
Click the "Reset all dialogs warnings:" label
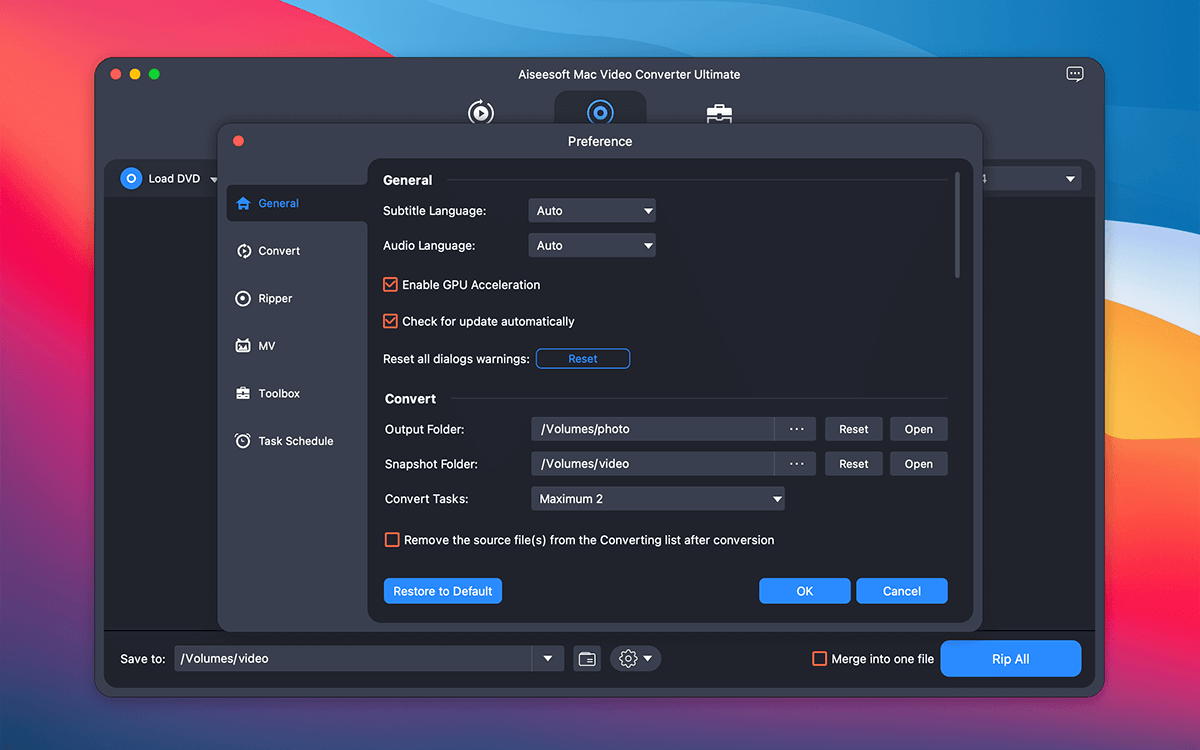click(456, 359)
